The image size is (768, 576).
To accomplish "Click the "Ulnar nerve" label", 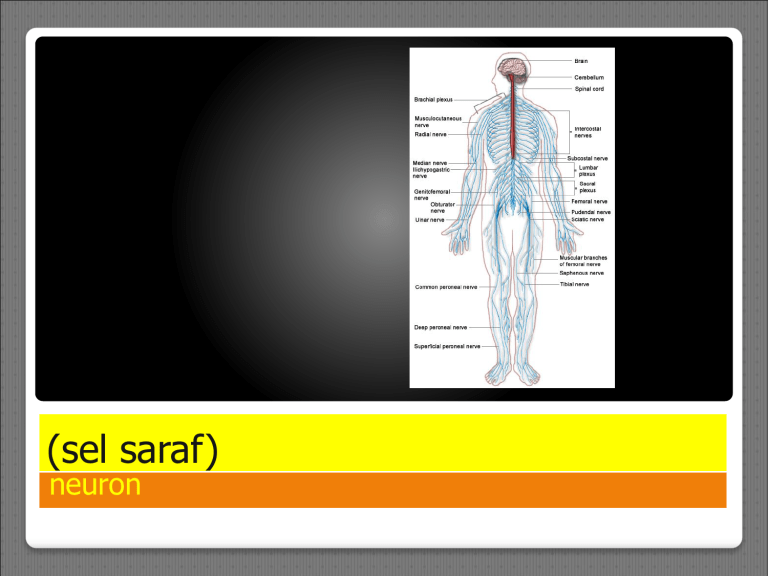I will coord(430,220).
